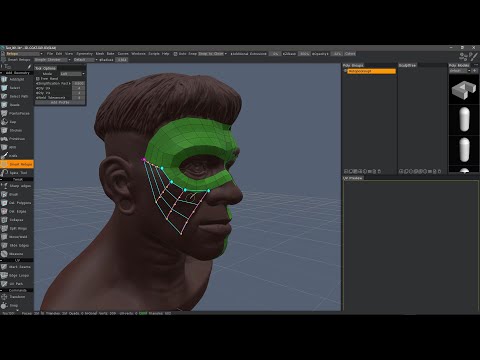The height and width of the screenshot is (360, 480).
Task: Click the minus button in Poly Models
Action: click(x=476, y=65)
